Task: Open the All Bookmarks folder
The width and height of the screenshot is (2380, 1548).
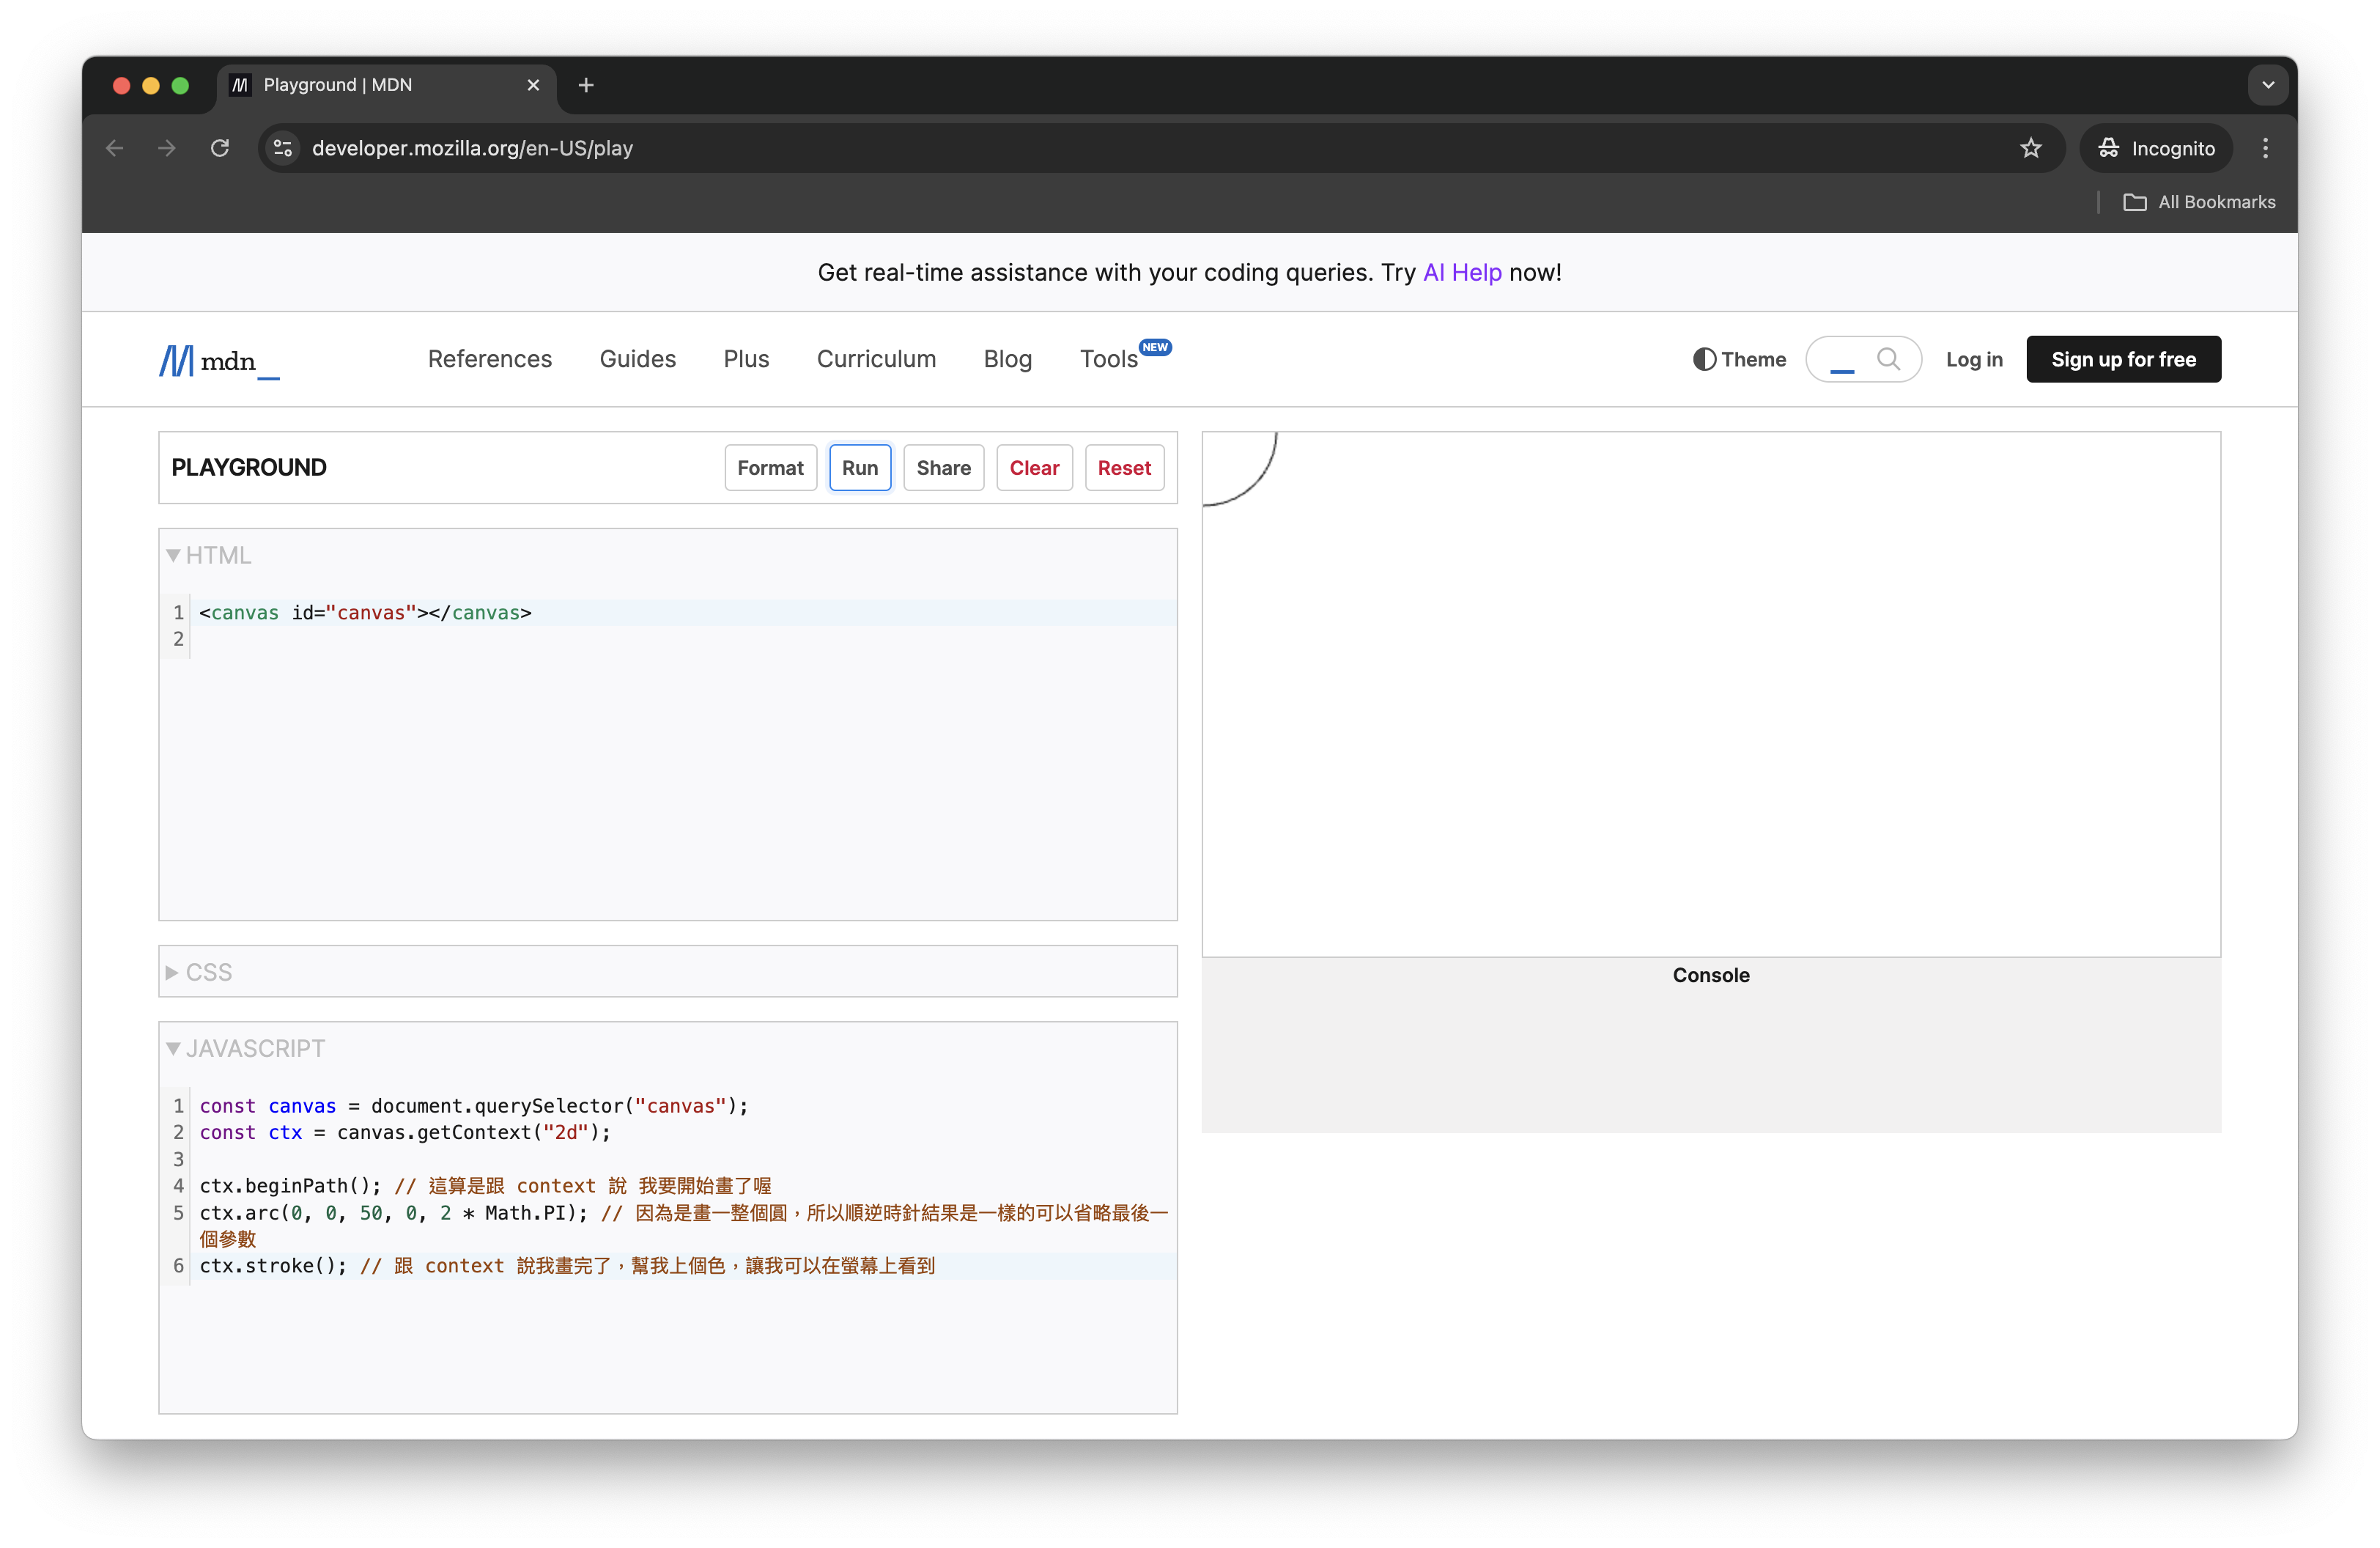Action: point(2199,202)
